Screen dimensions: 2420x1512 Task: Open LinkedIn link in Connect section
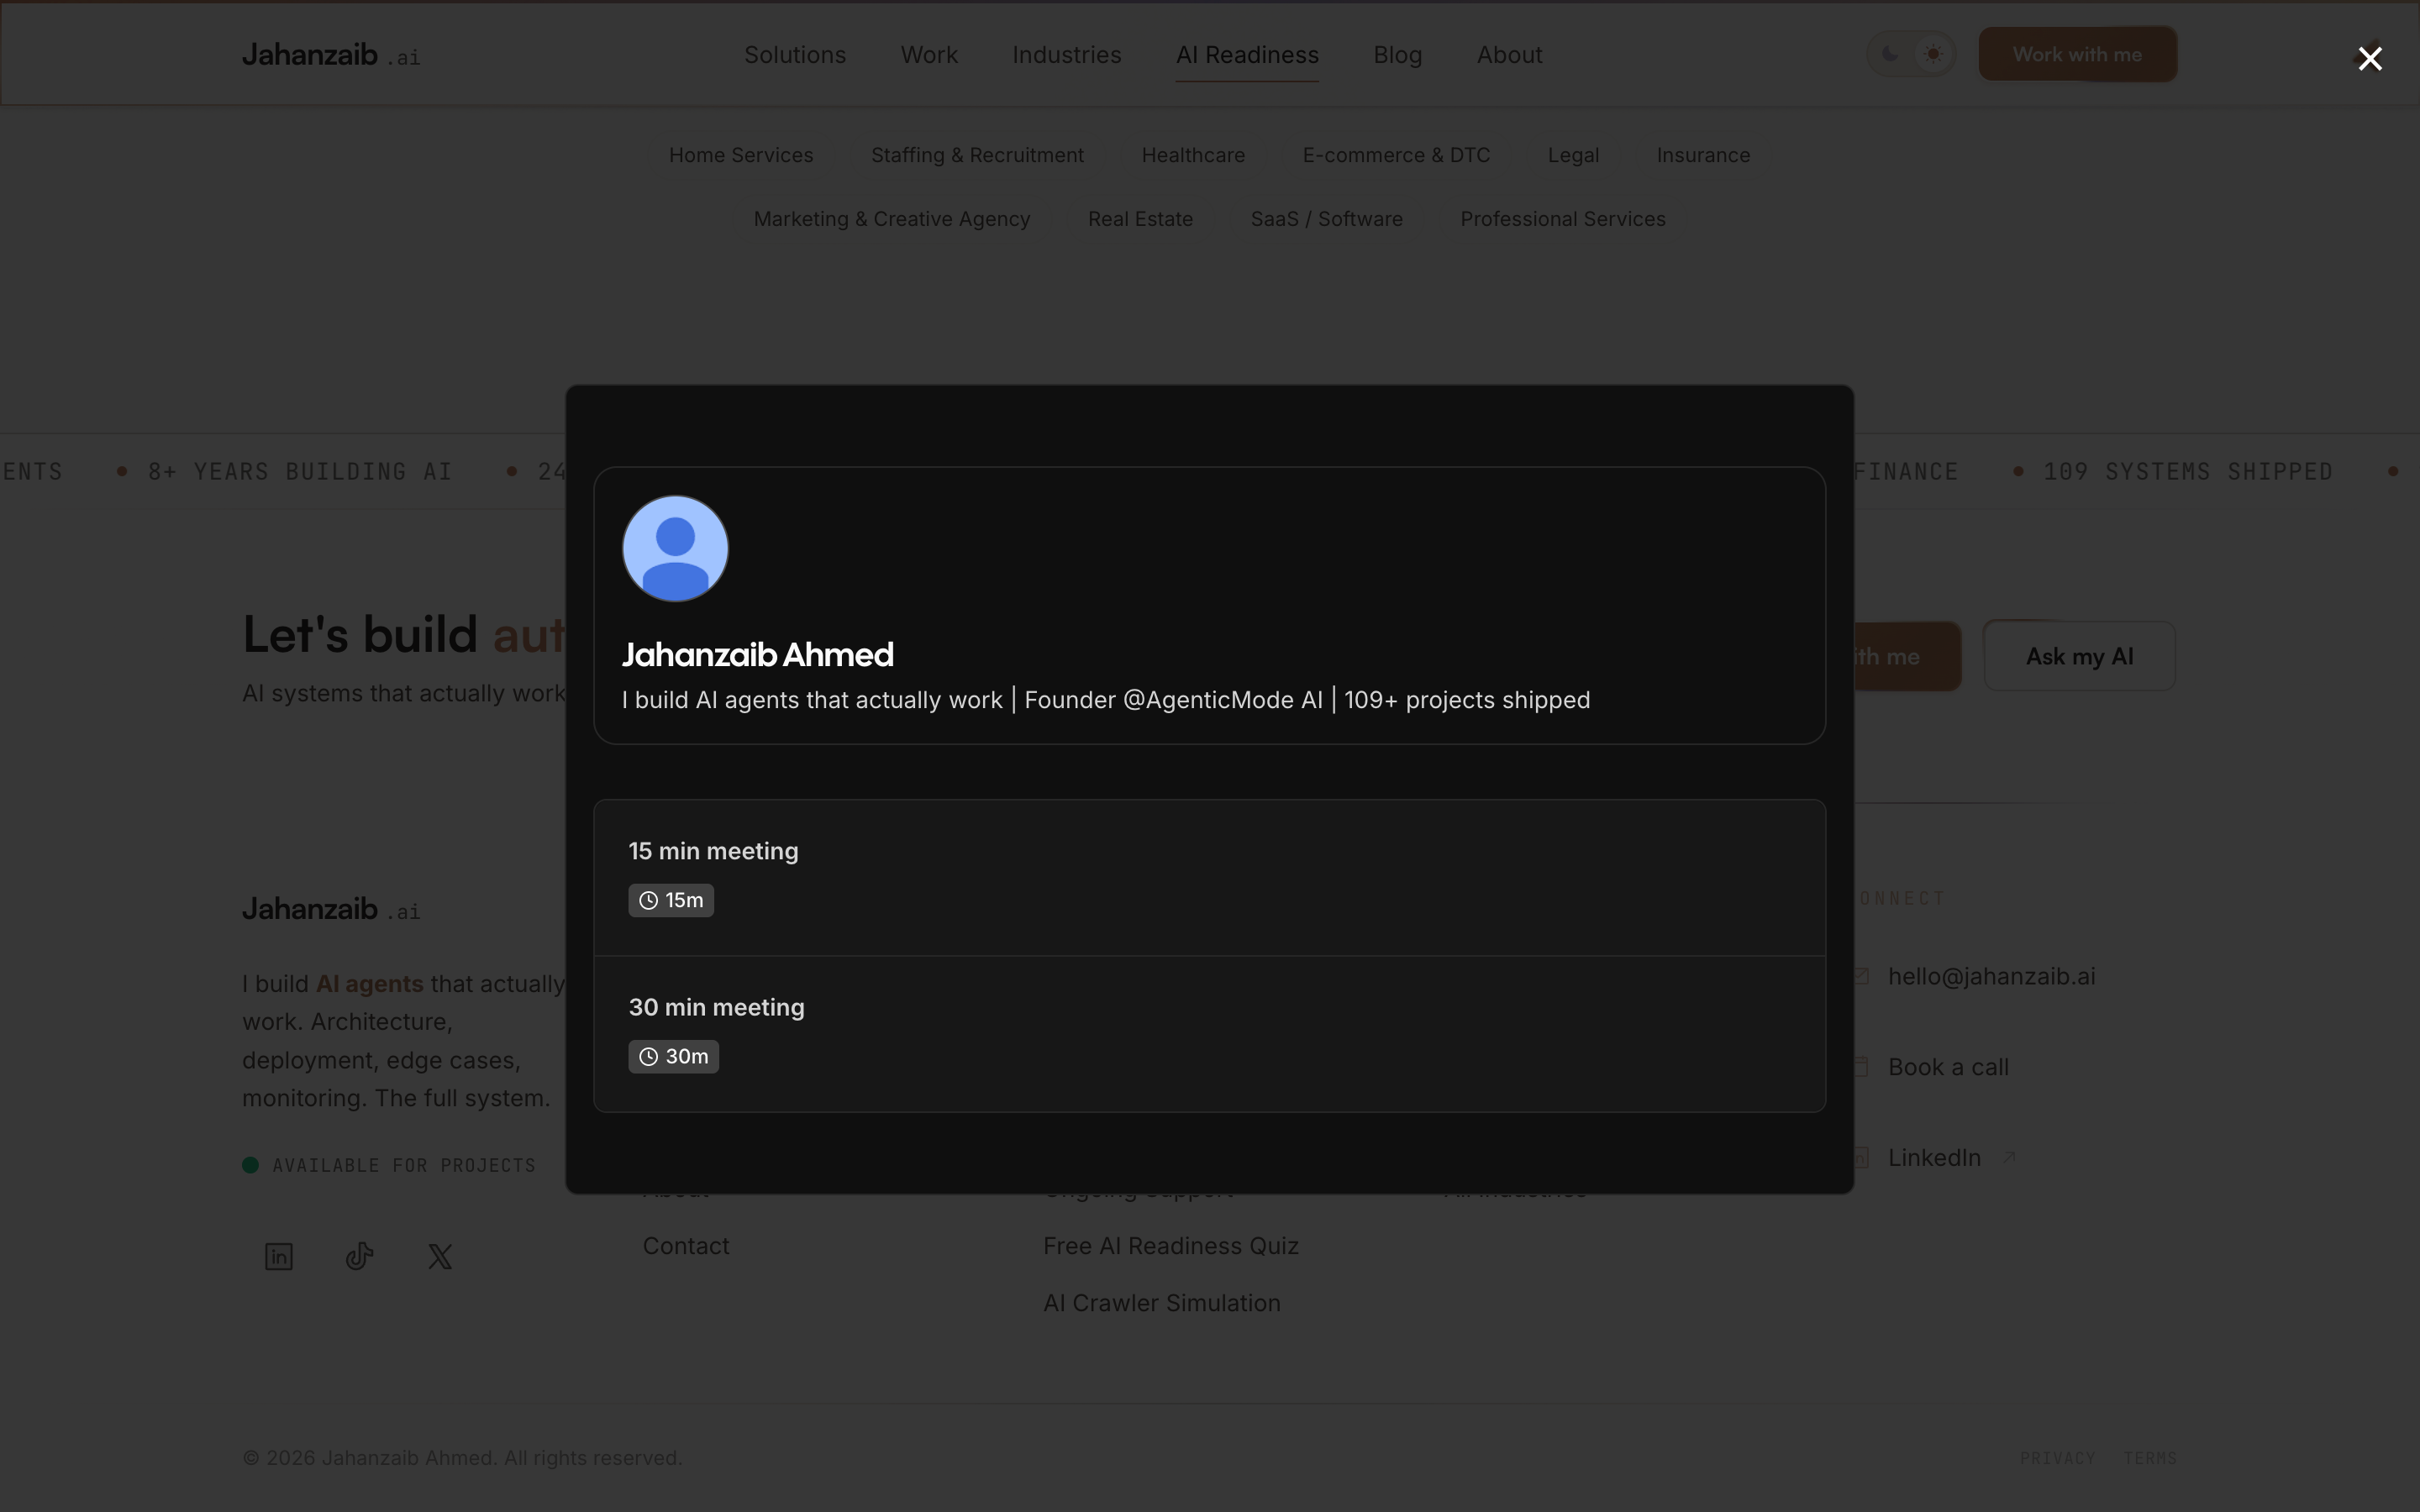(x=1934, y=1157)
